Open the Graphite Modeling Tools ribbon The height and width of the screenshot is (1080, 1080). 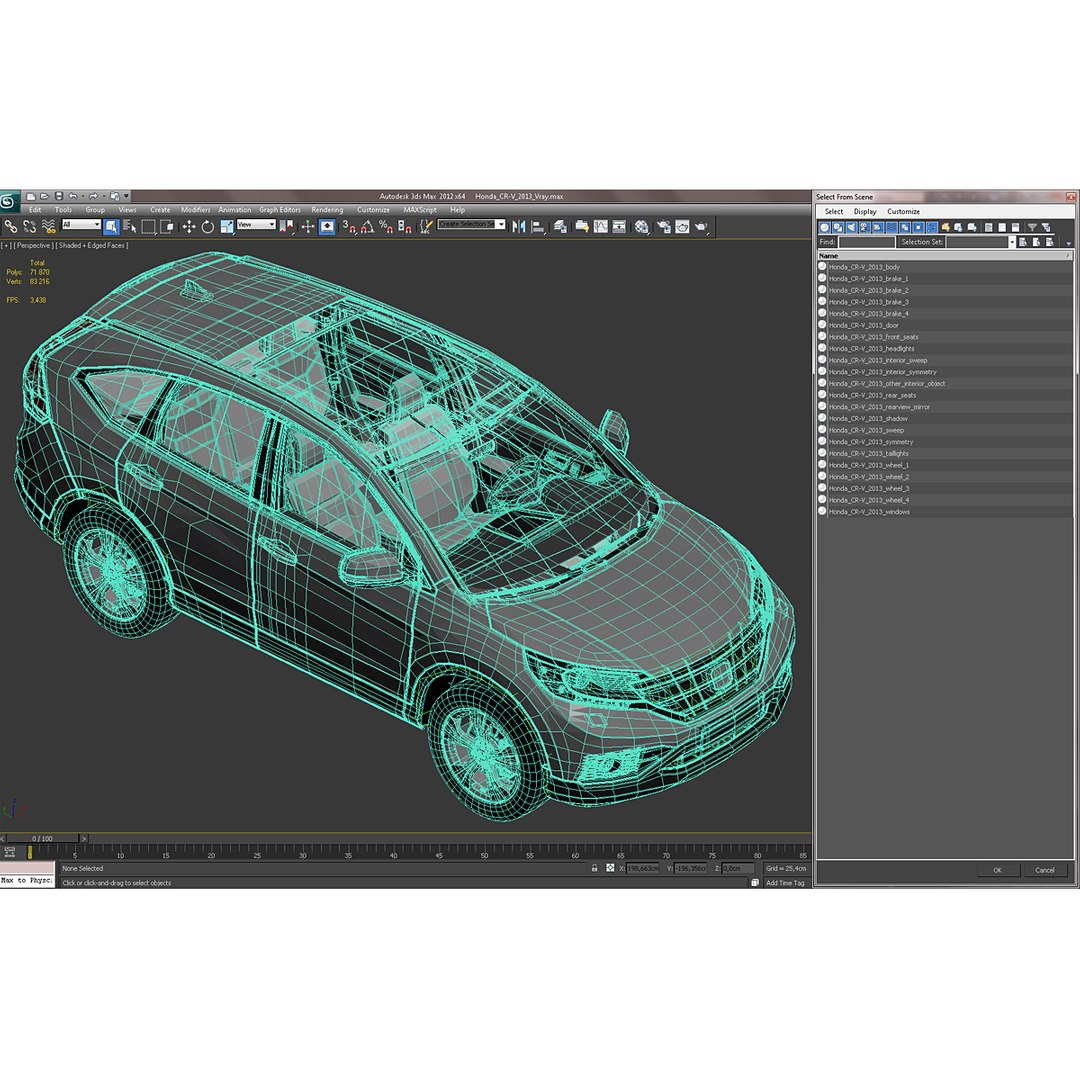coord(582,226)
